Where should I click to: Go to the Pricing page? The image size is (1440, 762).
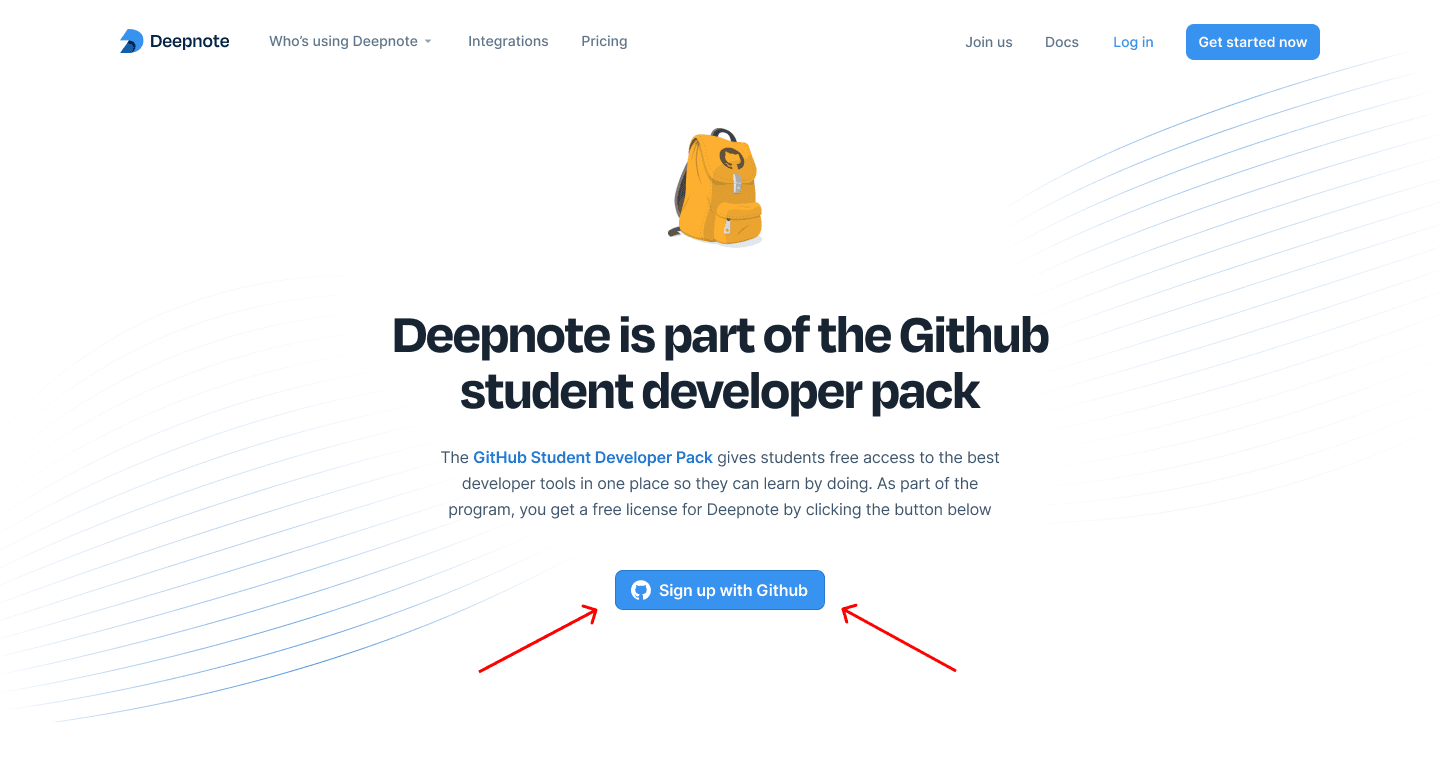click(x=604, y=41)
